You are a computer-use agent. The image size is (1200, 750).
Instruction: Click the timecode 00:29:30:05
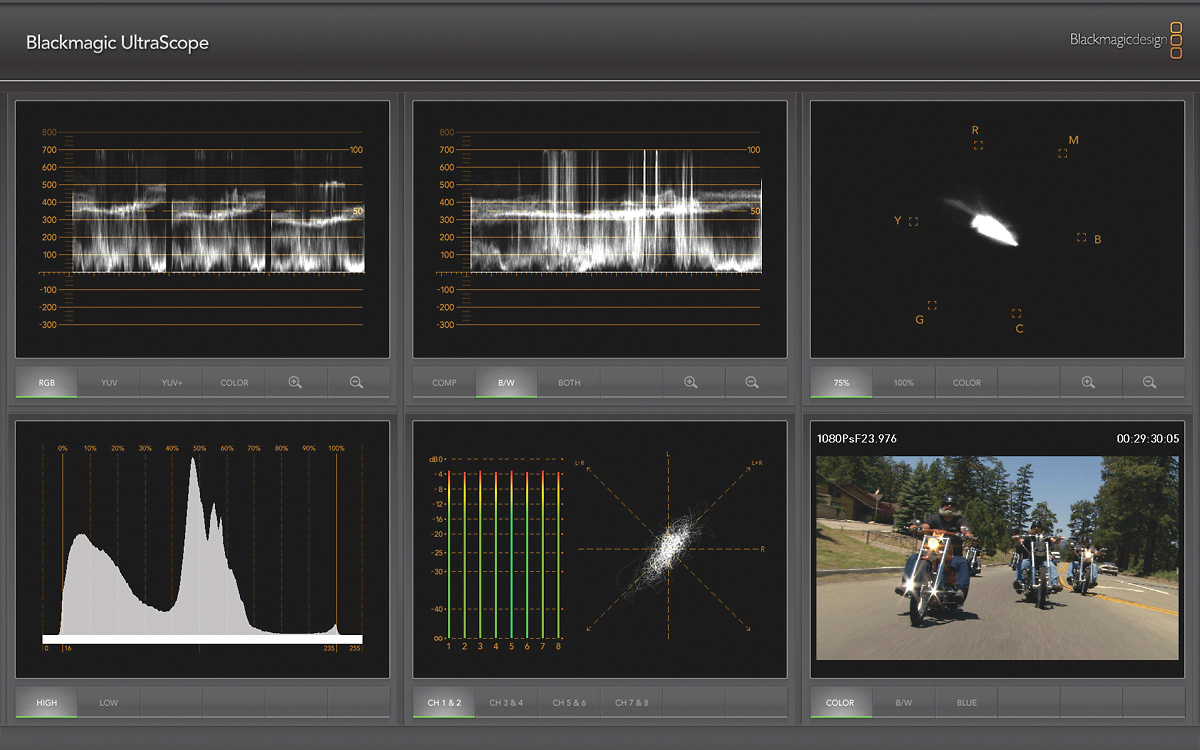[1148, 438]
